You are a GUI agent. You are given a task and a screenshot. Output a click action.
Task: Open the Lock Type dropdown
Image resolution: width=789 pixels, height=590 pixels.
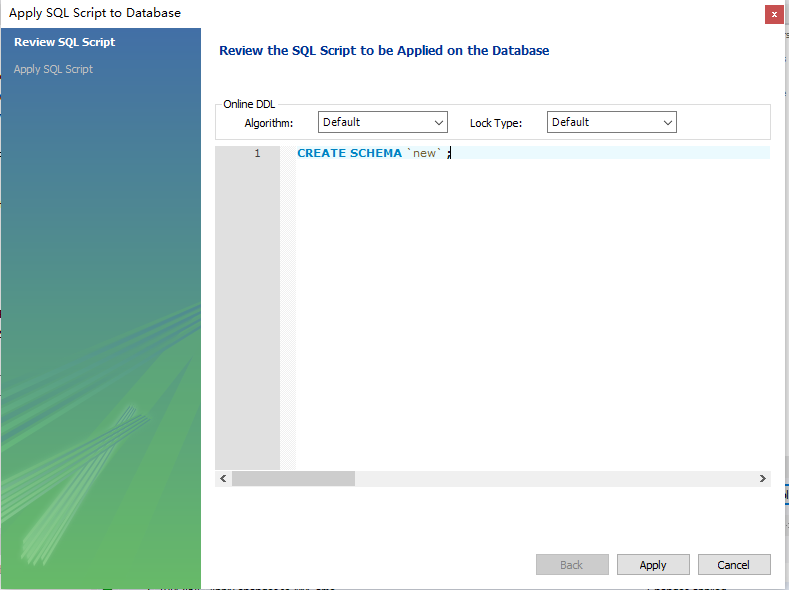[x=611, y=122]
